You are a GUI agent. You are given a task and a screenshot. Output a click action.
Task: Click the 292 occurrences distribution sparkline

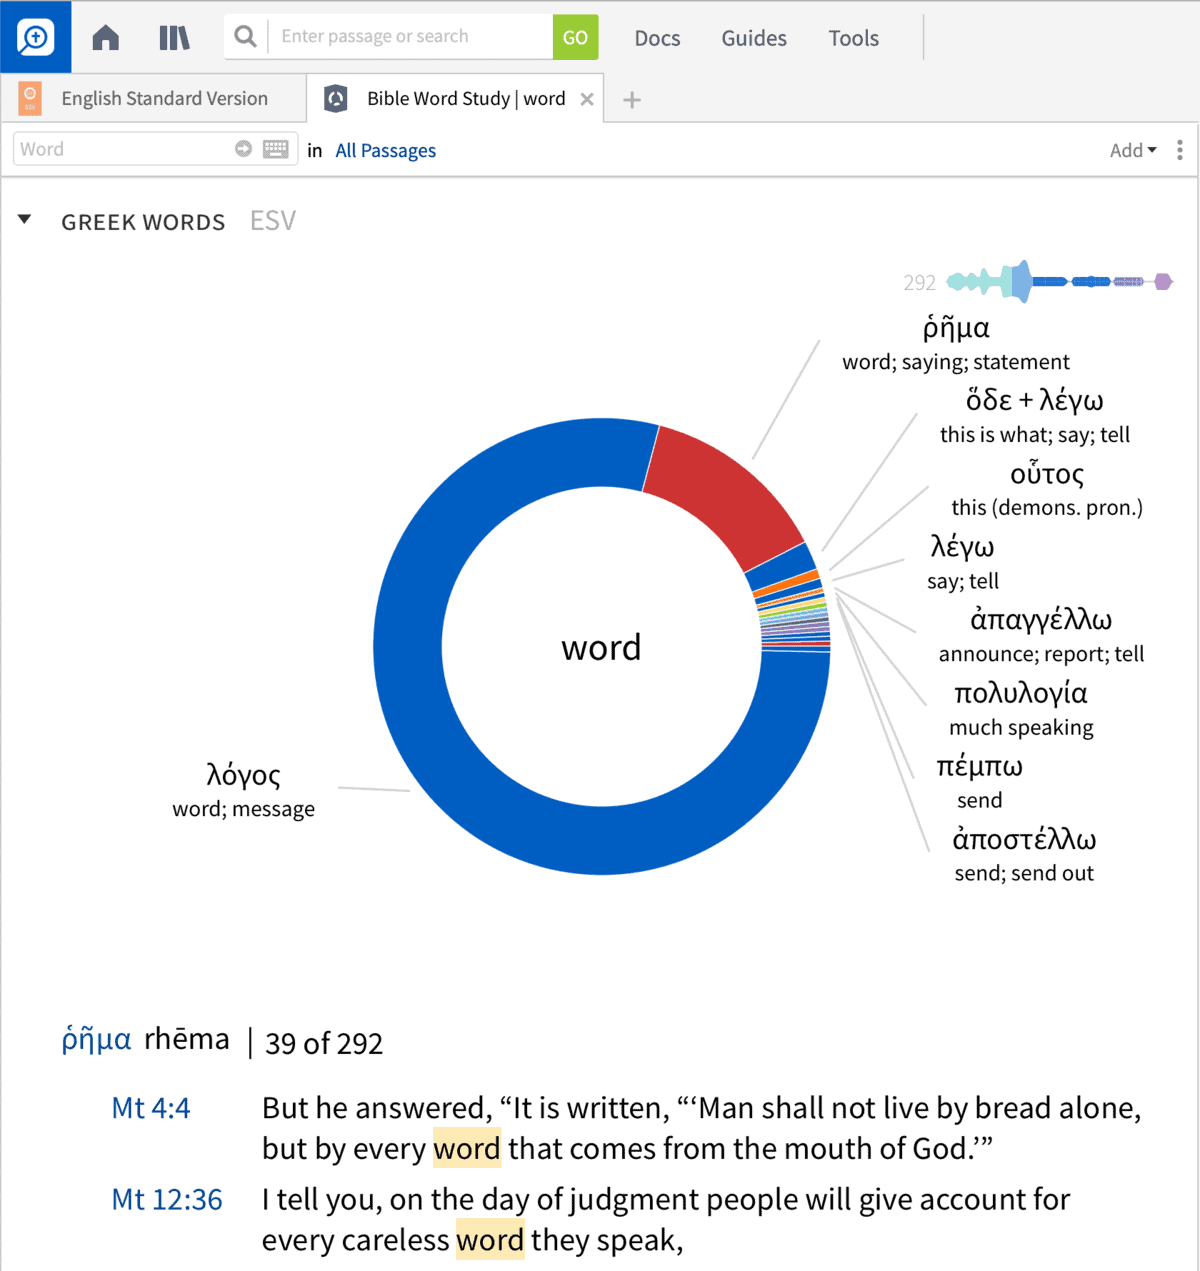pos(1058,282)
